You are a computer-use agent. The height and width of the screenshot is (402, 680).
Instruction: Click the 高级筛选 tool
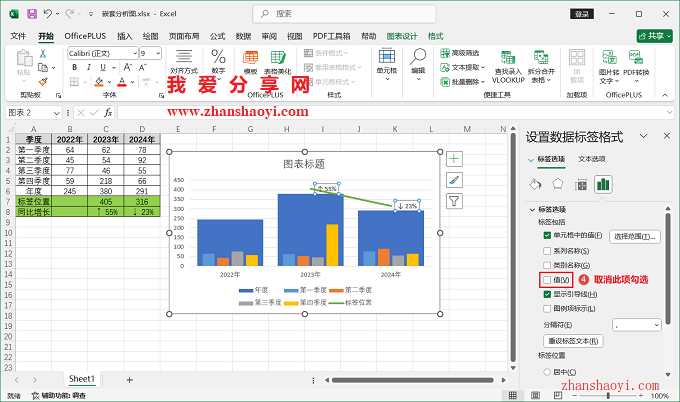(460, 53)
